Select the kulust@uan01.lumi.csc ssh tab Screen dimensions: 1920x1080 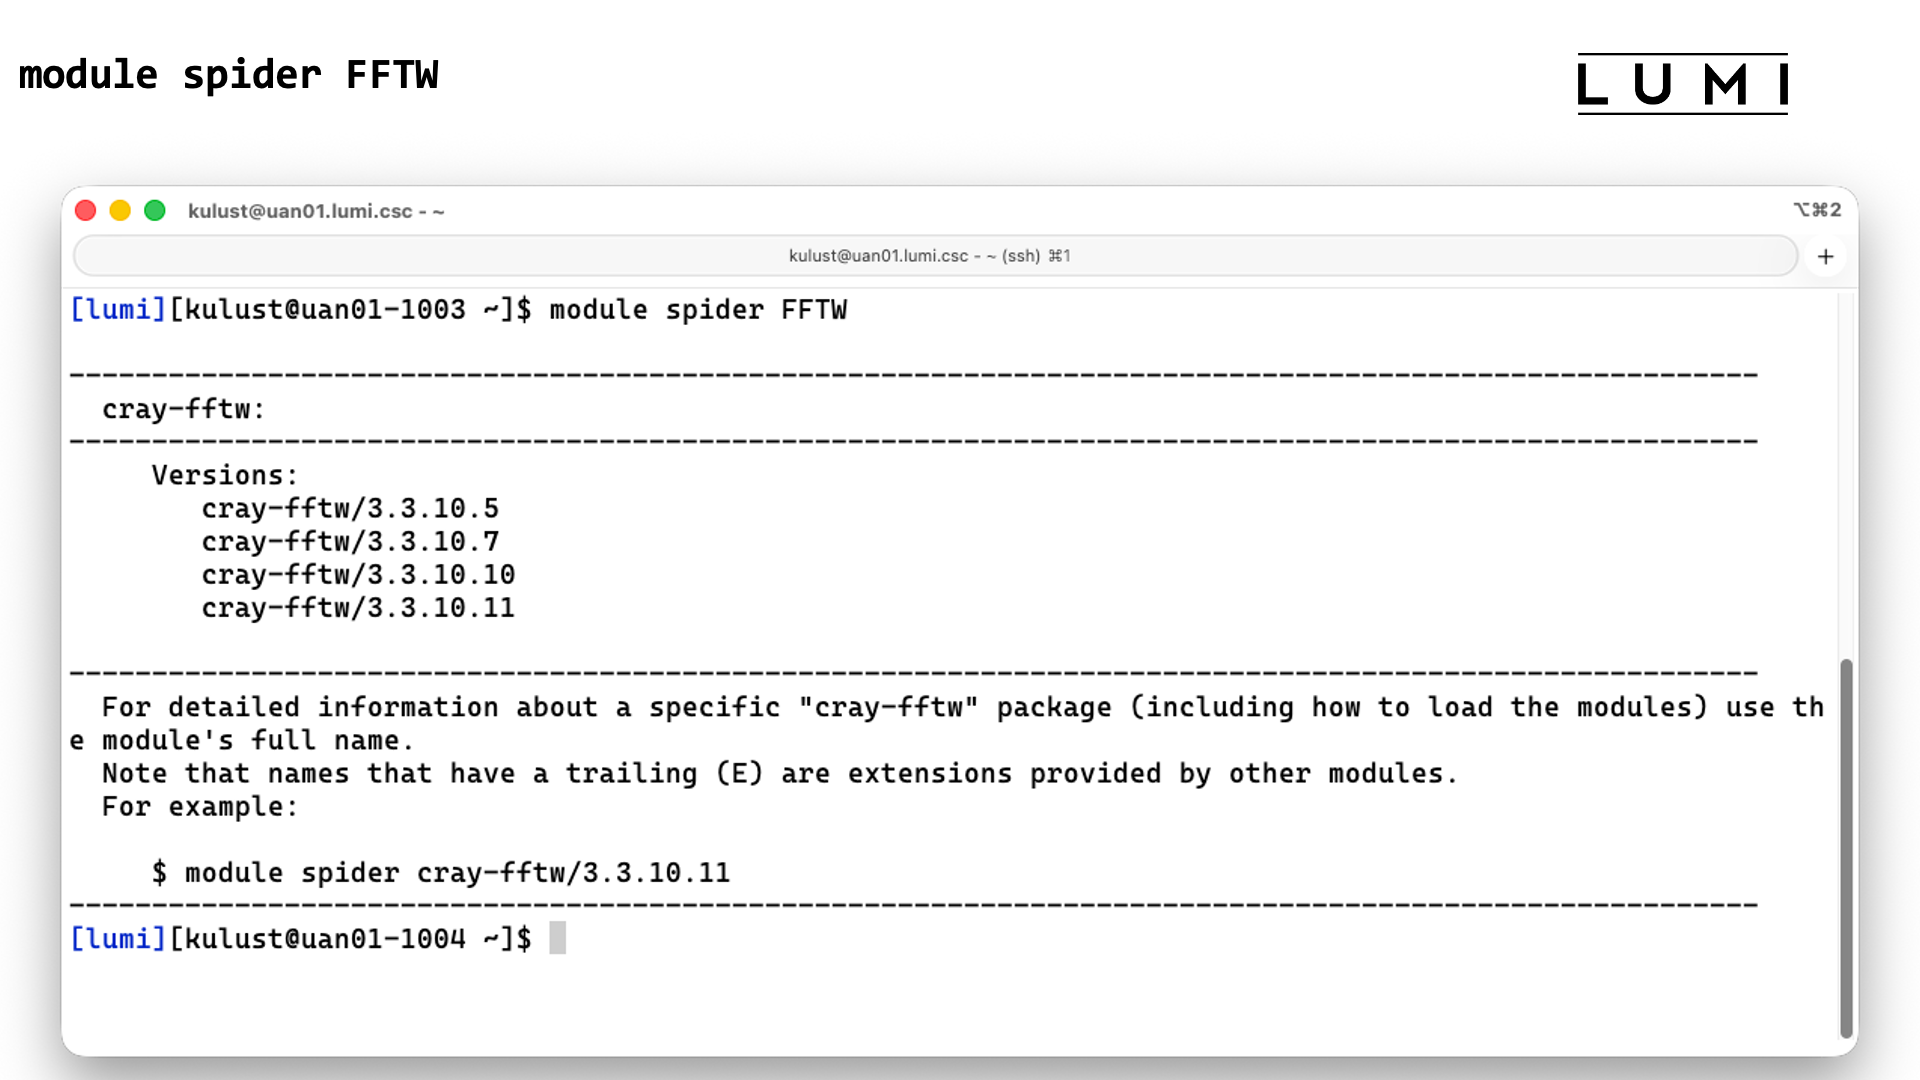click(928, 256)
